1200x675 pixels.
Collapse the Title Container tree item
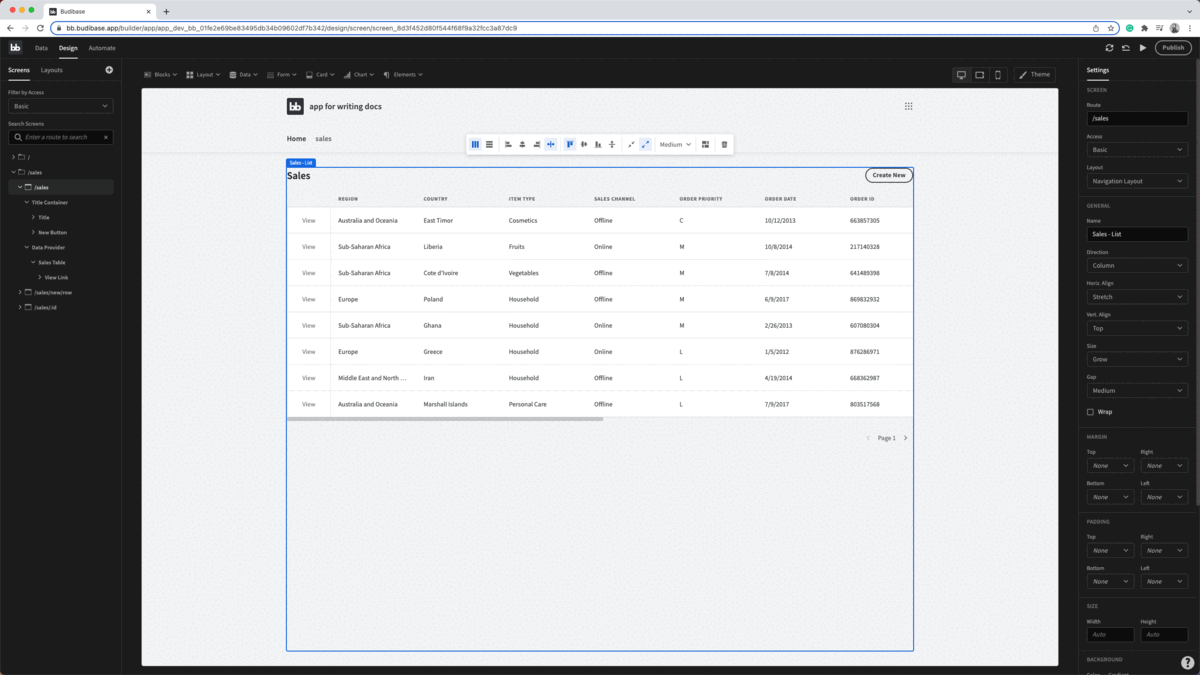[27, 202]
